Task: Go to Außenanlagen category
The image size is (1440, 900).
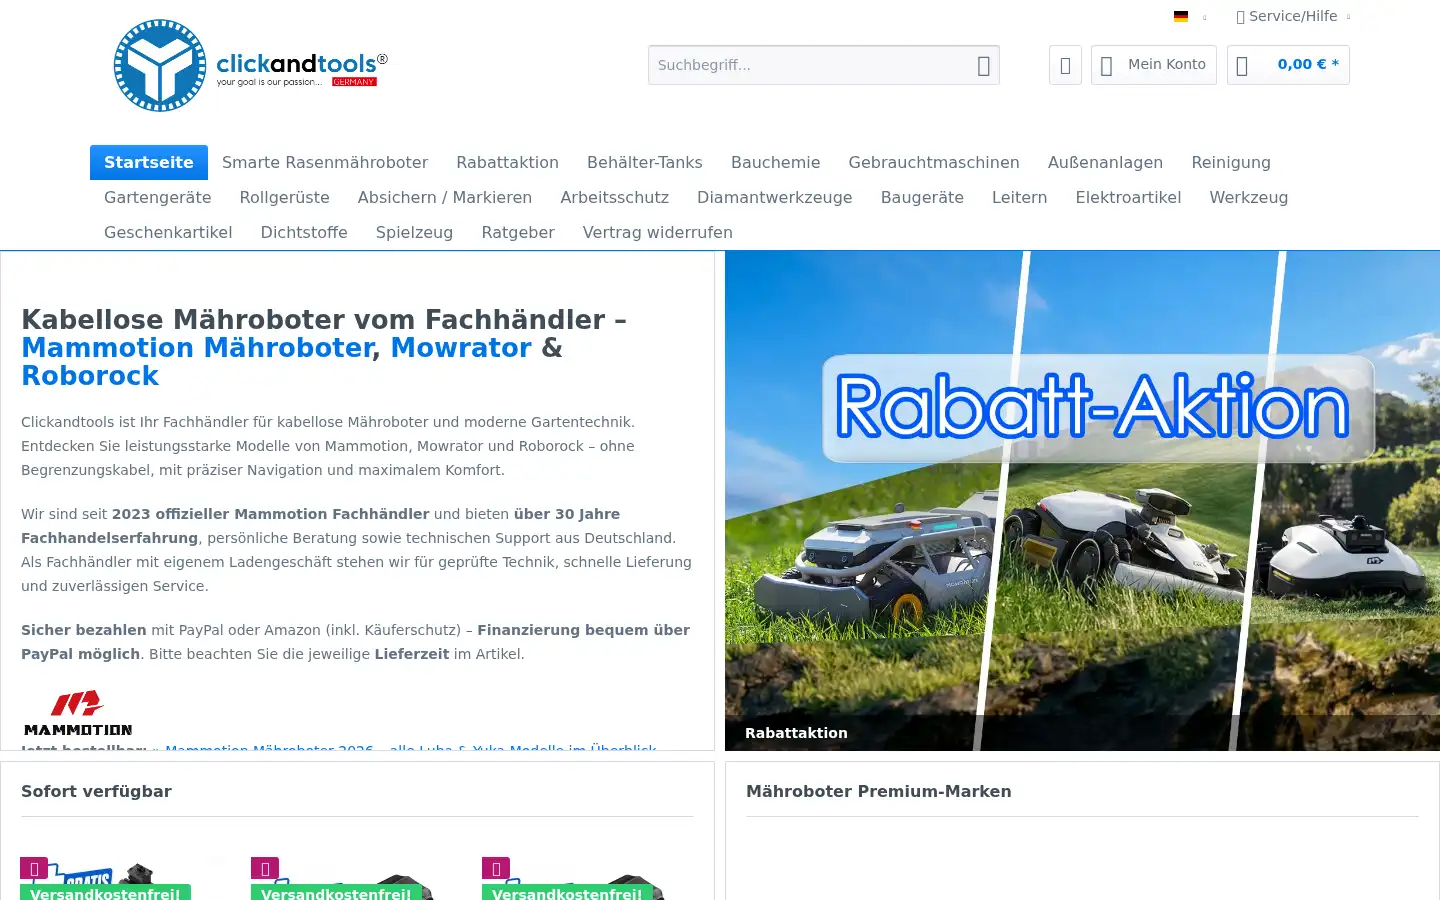Action: tap(1105, 162)
